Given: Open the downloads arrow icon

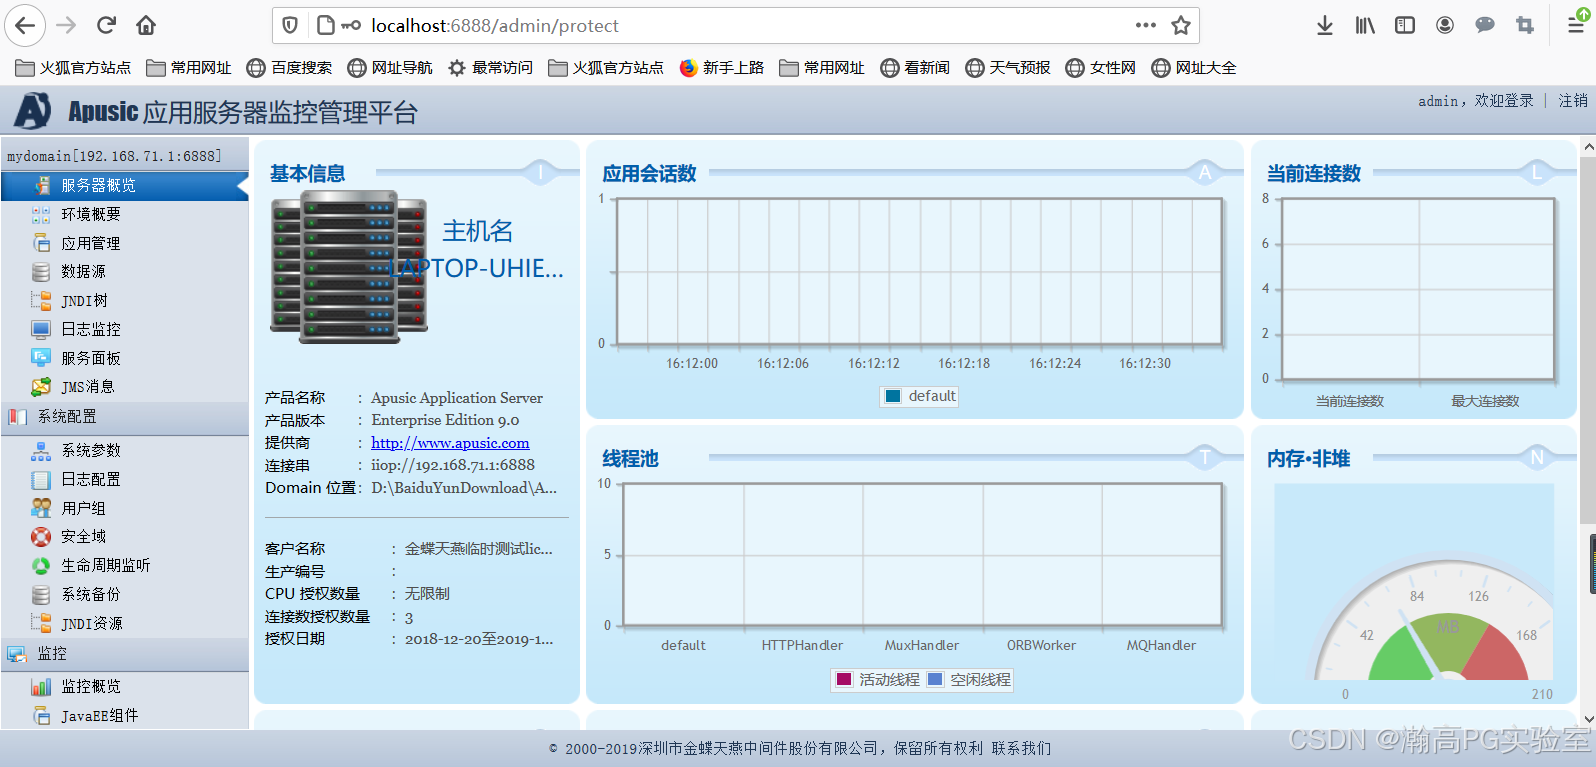Looking at the screenshot, I should coord(1325,25).
